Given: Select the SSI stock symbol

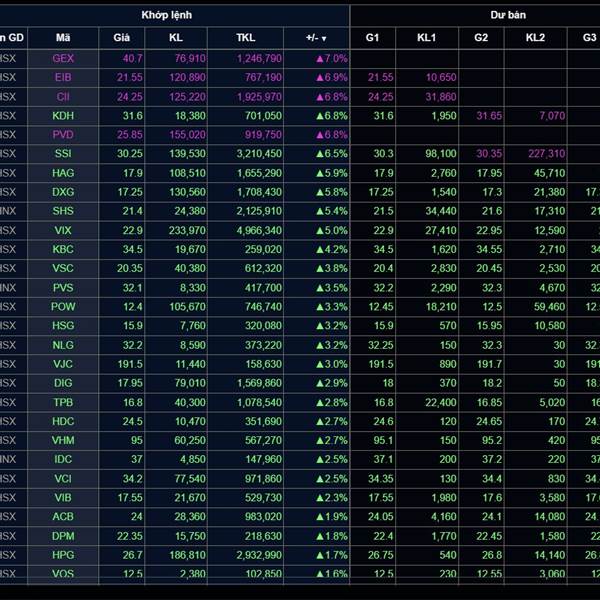Looking at the screenshot, I should (x=63, y=154).
